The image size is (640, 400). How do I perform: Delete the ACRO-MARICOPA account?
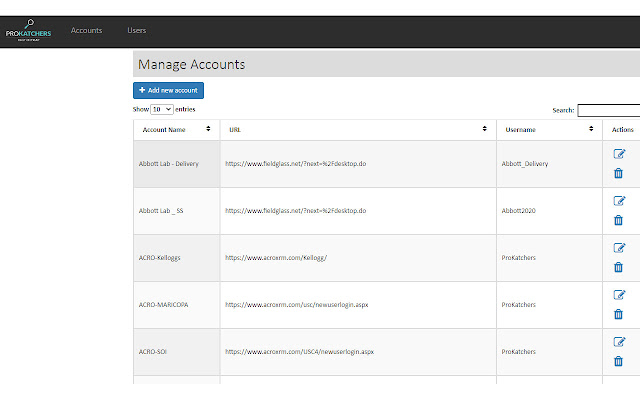click(618, 314)
